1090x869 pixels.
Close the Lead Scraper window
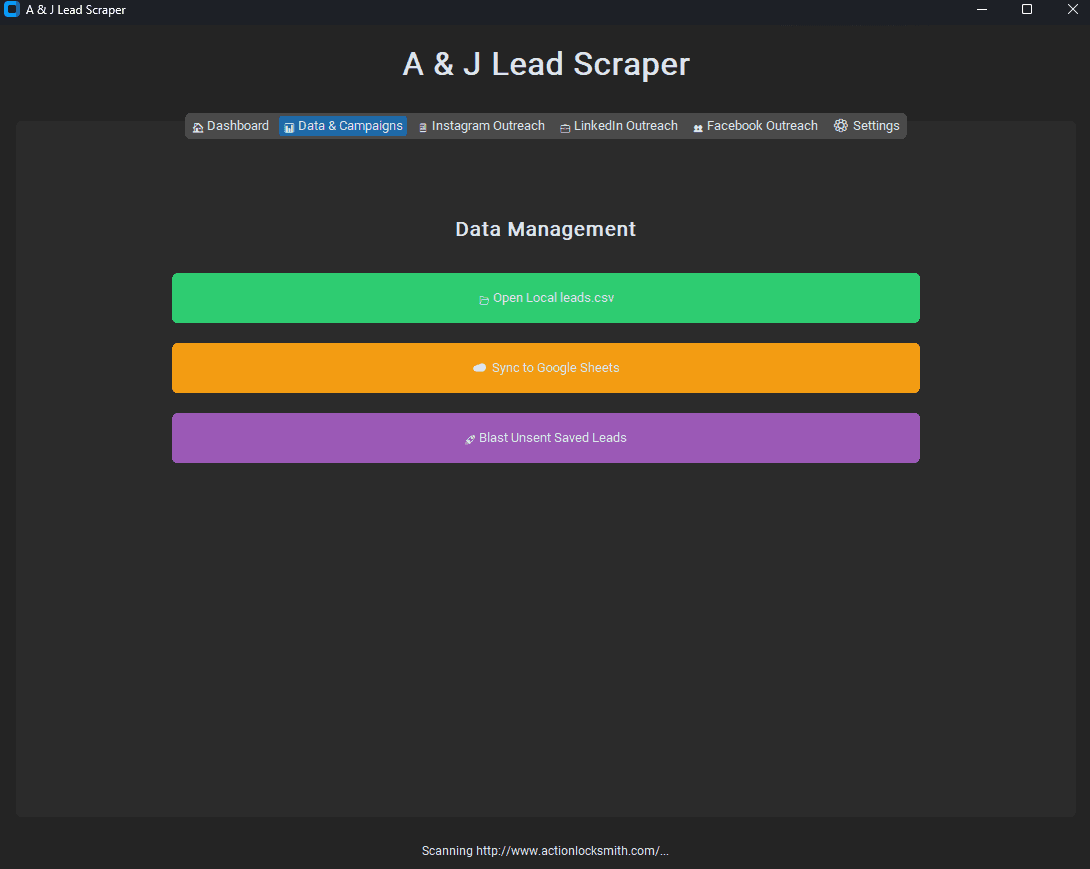[x=1072, y=10]
